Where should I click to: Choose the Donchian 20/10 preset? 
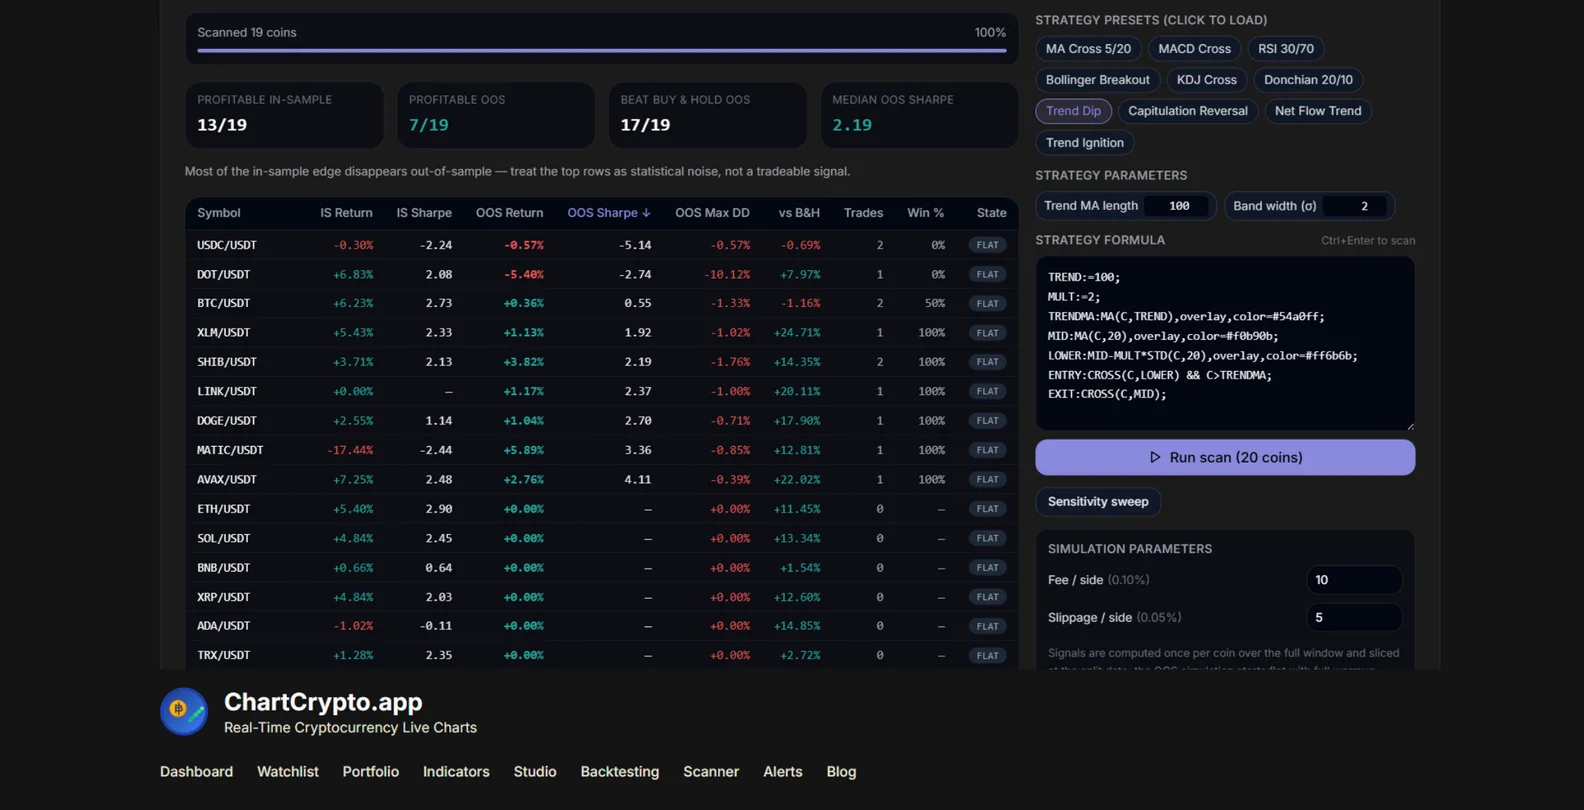click(1308, 80)
